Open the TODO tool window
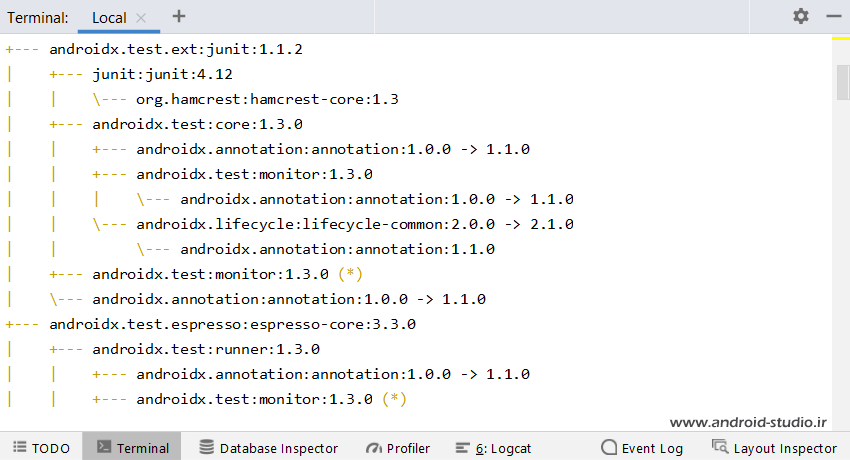This screenshot has height=460, width=850. pos(42,448)
